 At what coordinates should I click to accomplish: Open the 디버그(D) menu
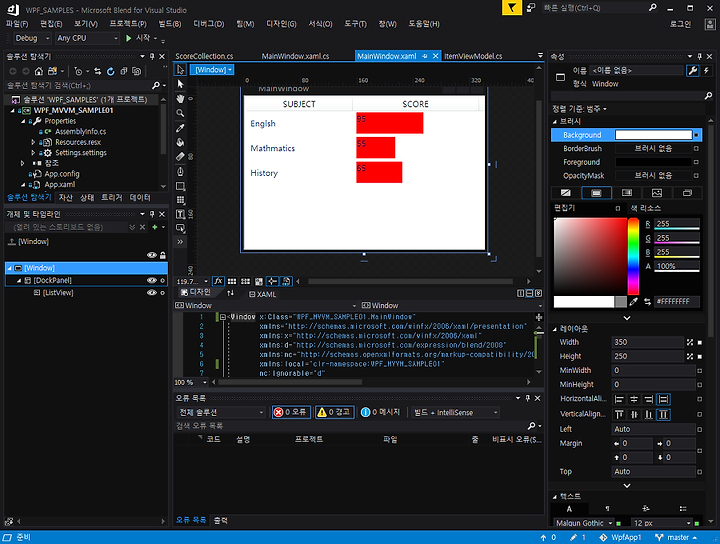[x=208, y=24]
